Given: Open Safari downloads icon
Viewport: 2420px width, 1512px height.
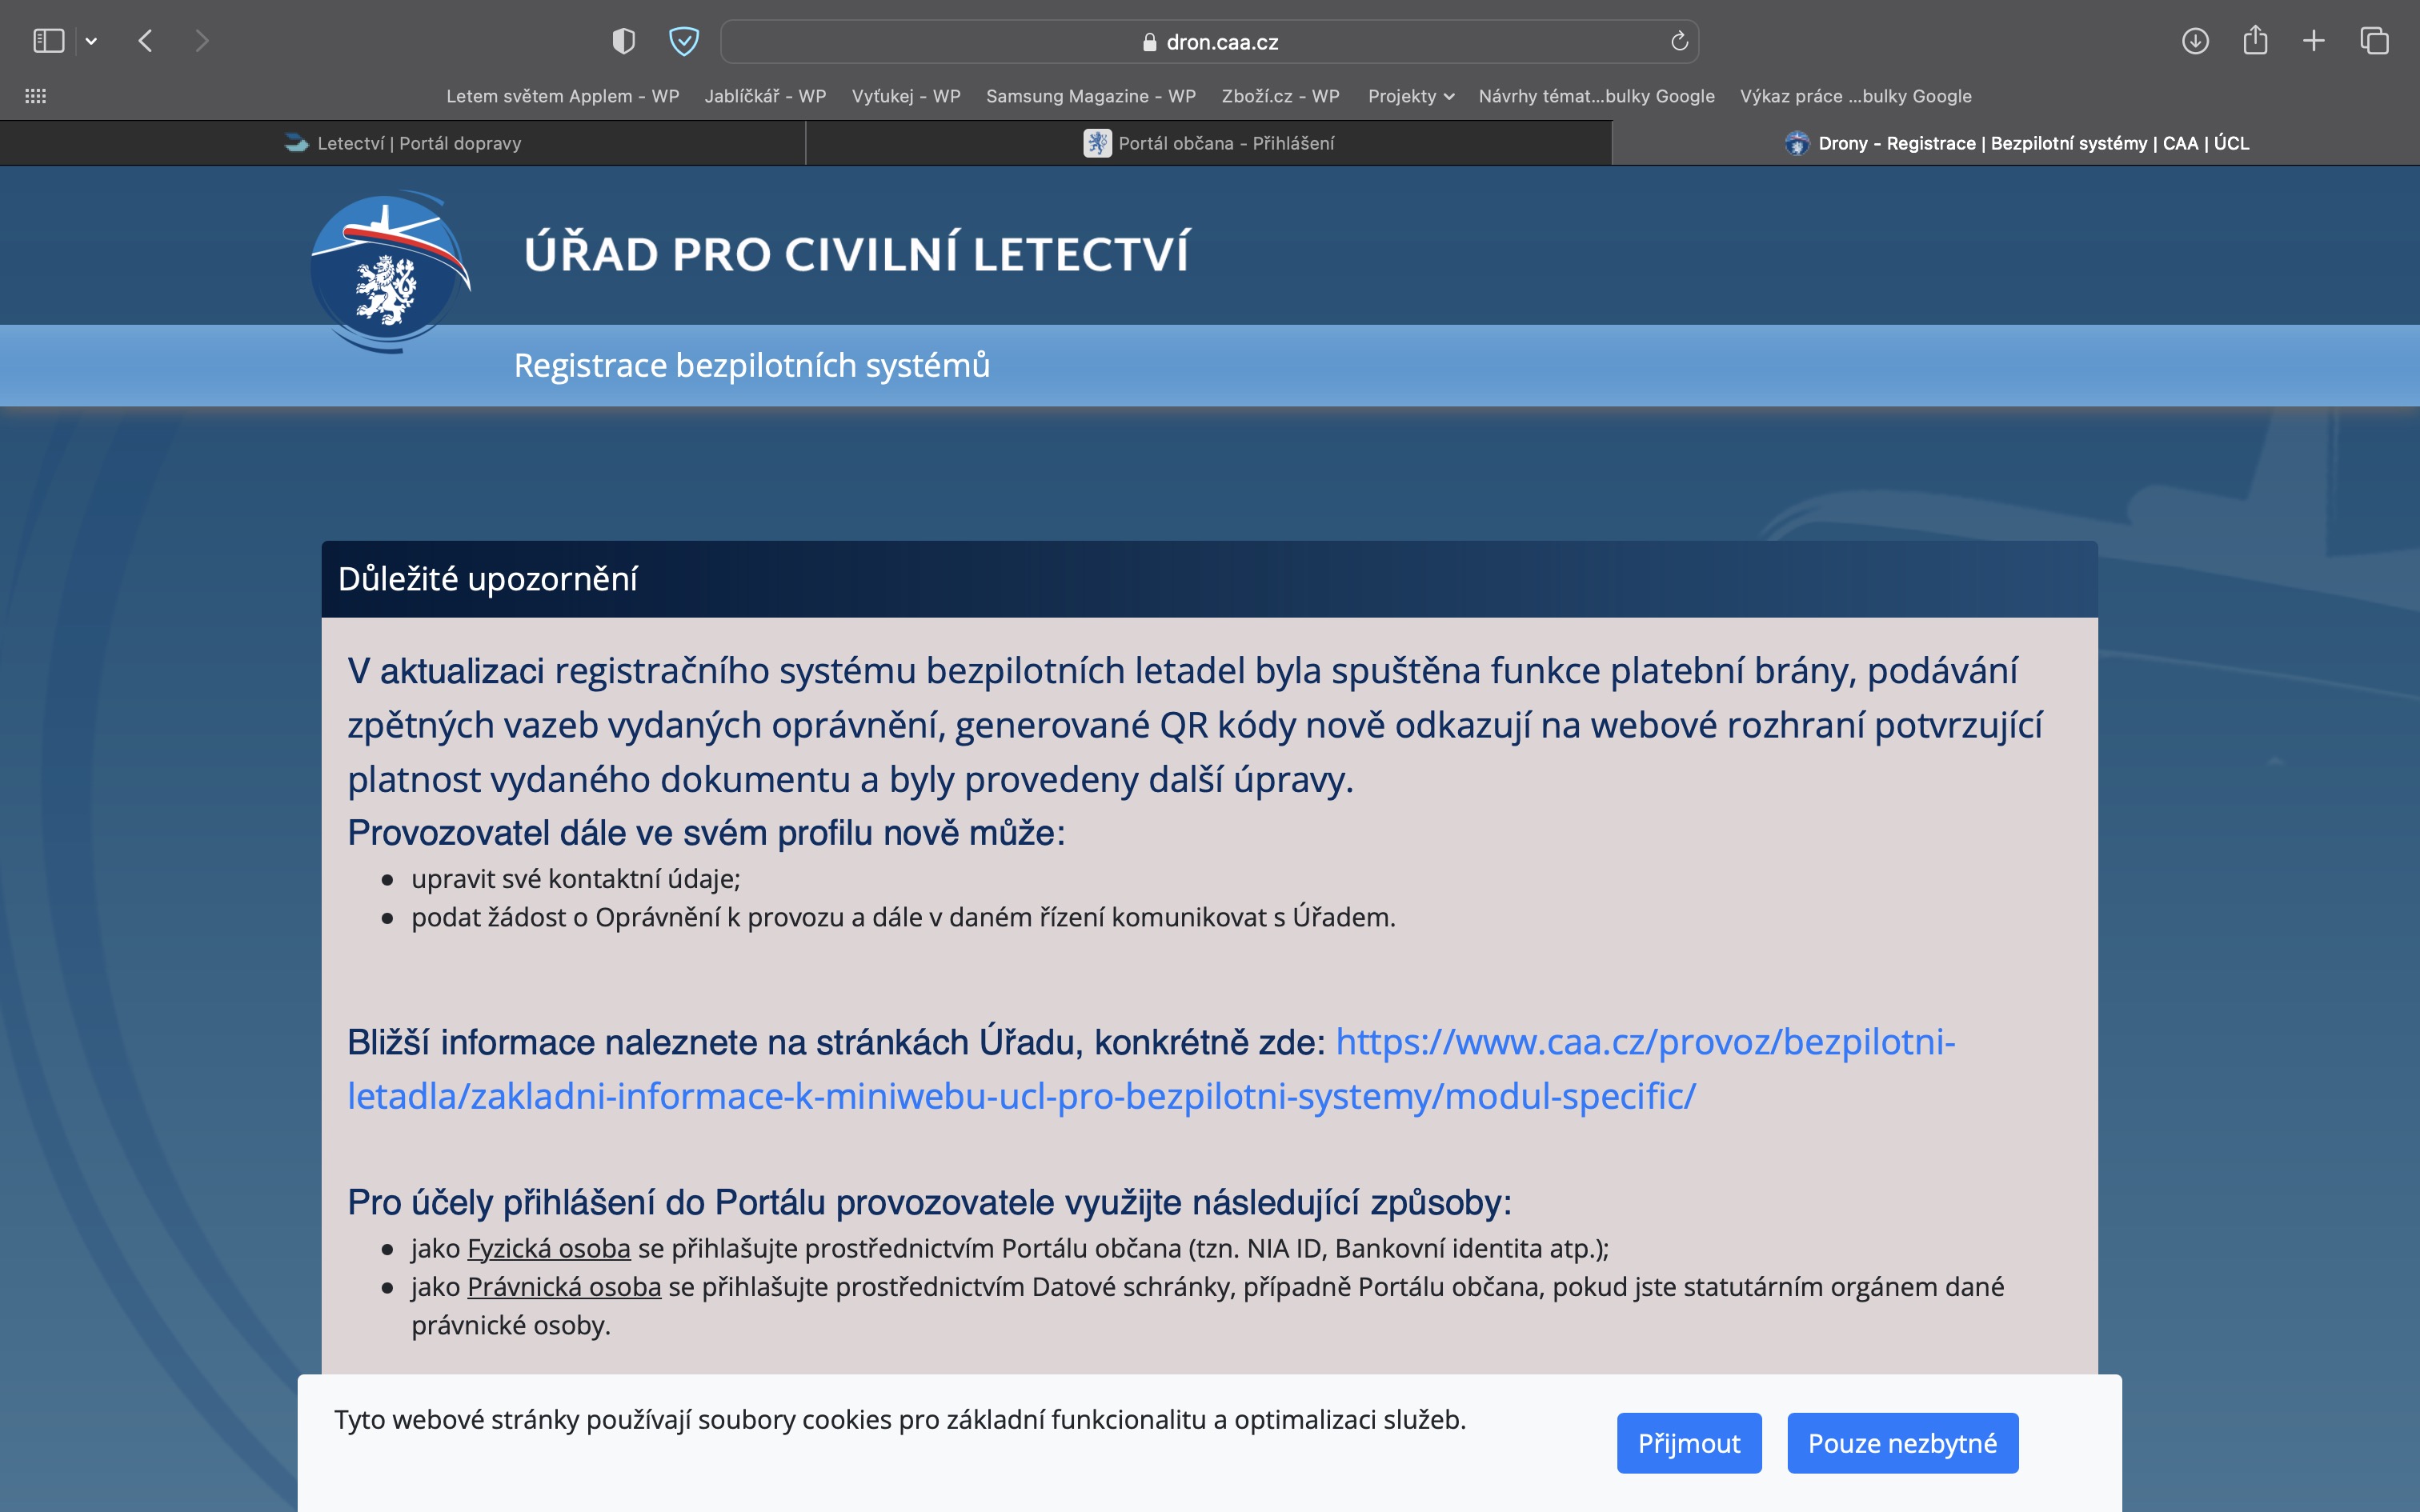Looking at the screenshot, I should tap(2195, 41).
